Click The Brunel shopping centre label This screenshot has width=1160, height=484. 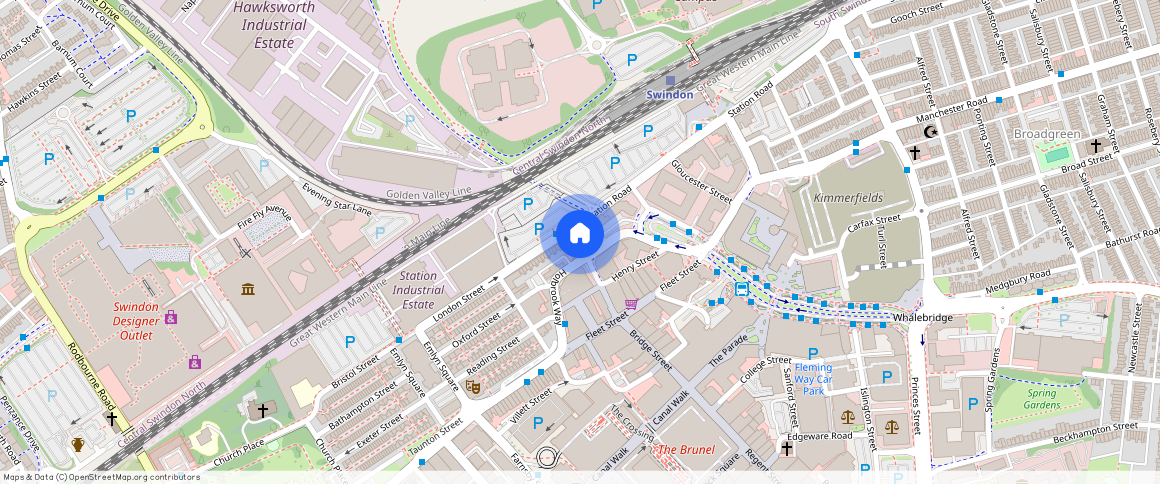(685, 450)
